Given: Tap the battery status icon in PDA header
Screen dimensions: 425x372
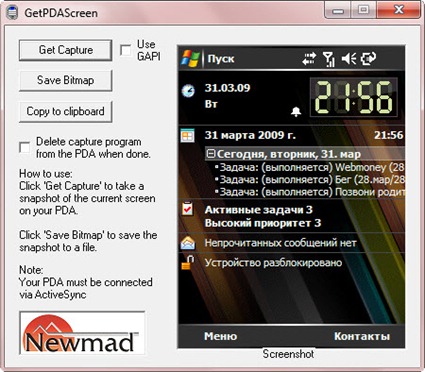Looking at the screenshot, I should click(x=368, y=59).
